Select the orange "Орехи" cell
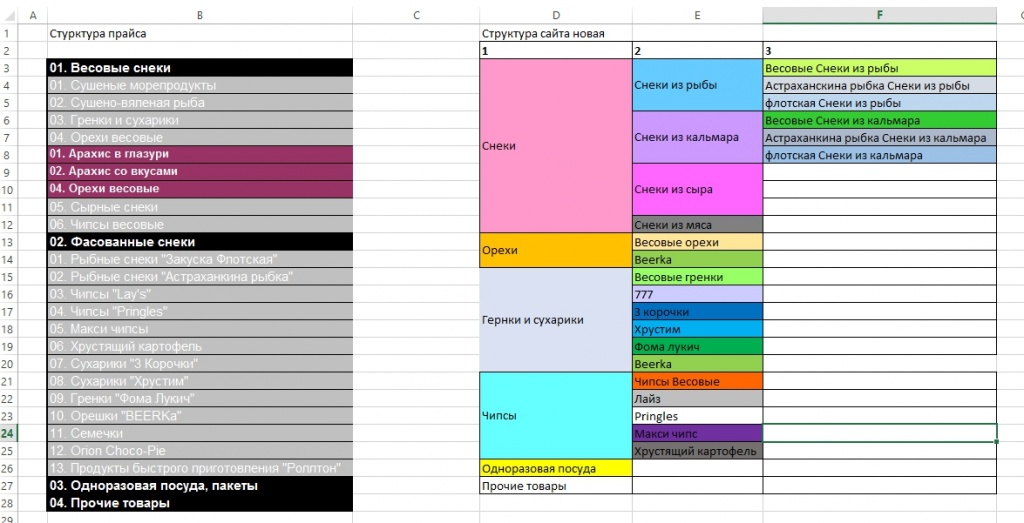1024x523 pixels. pos(556,251)
